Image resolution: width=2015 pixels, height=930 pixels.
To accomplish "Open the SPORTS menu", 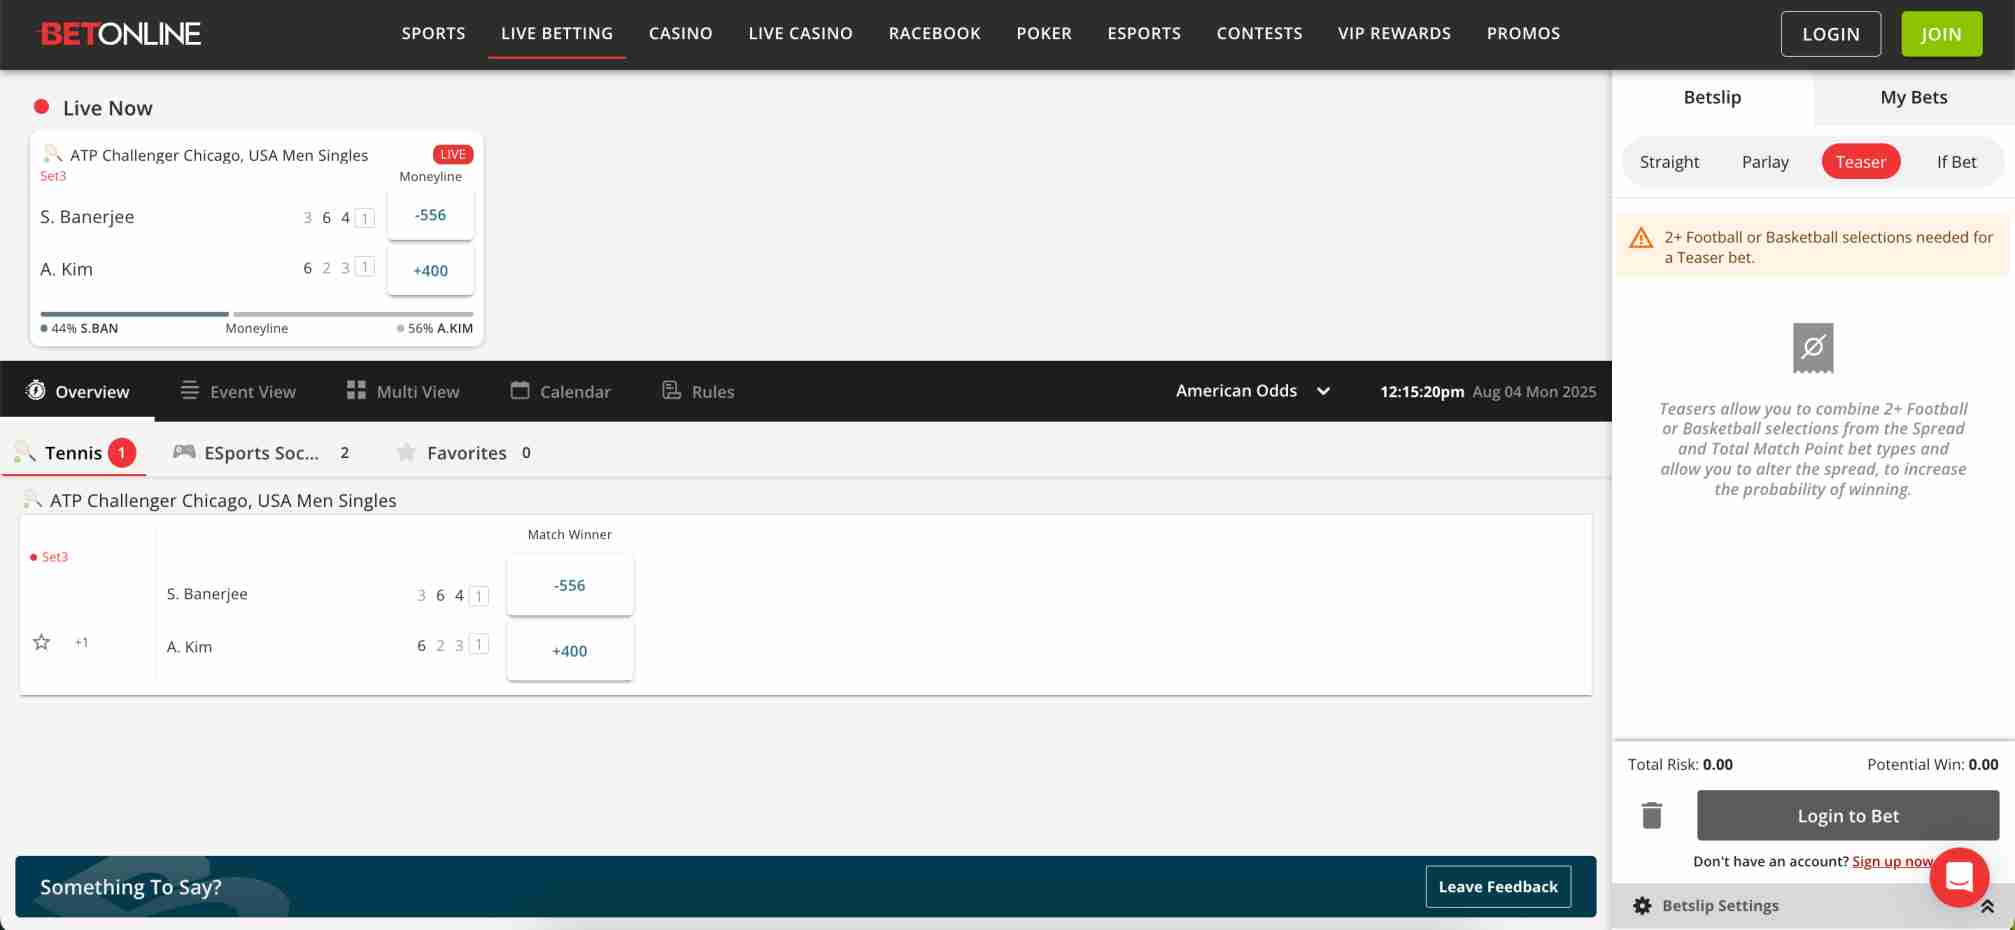I will click(433, 33).
